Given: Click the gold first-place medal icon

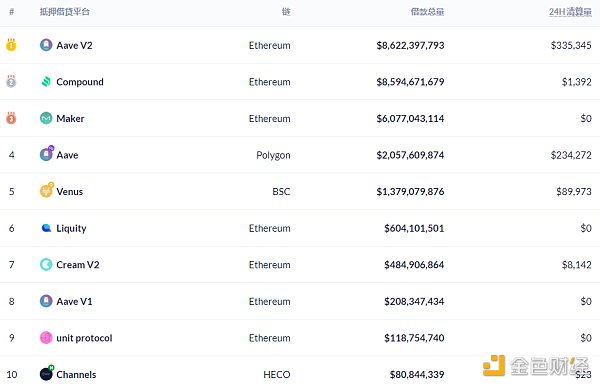Looking at the screenshot, I should point(11,45).
